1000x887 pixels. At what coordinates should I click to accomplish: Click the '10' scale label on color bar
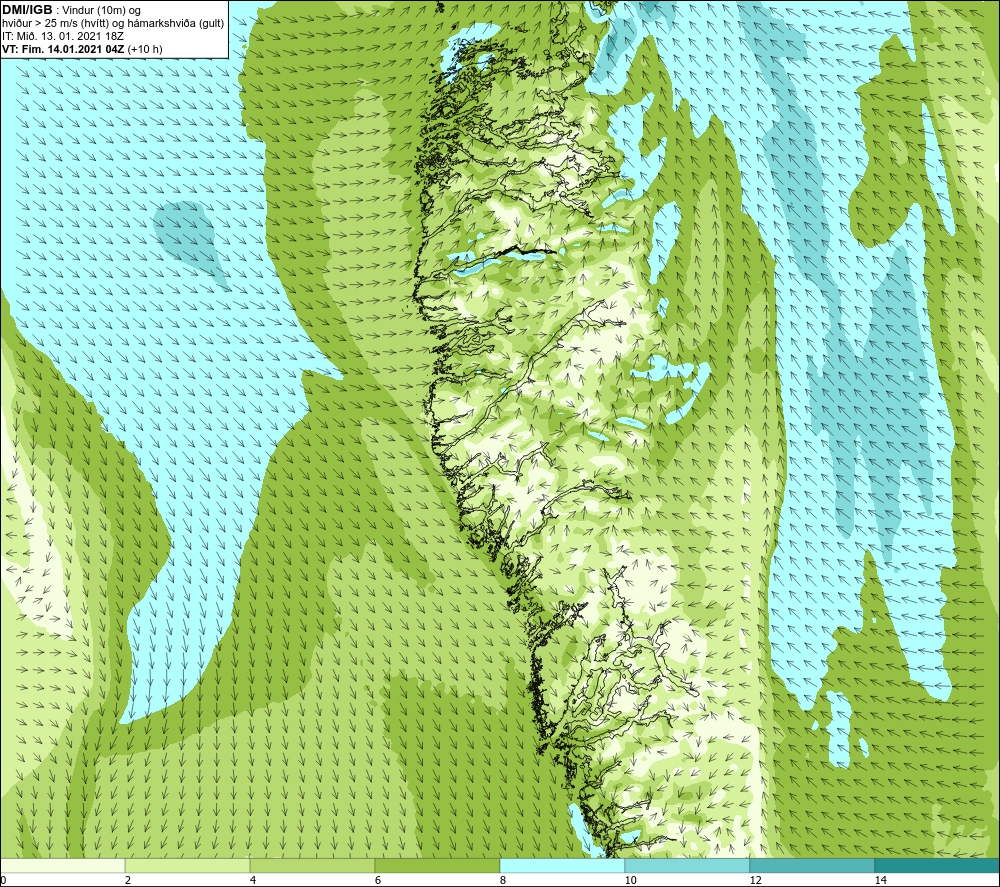tap(630, 880)
